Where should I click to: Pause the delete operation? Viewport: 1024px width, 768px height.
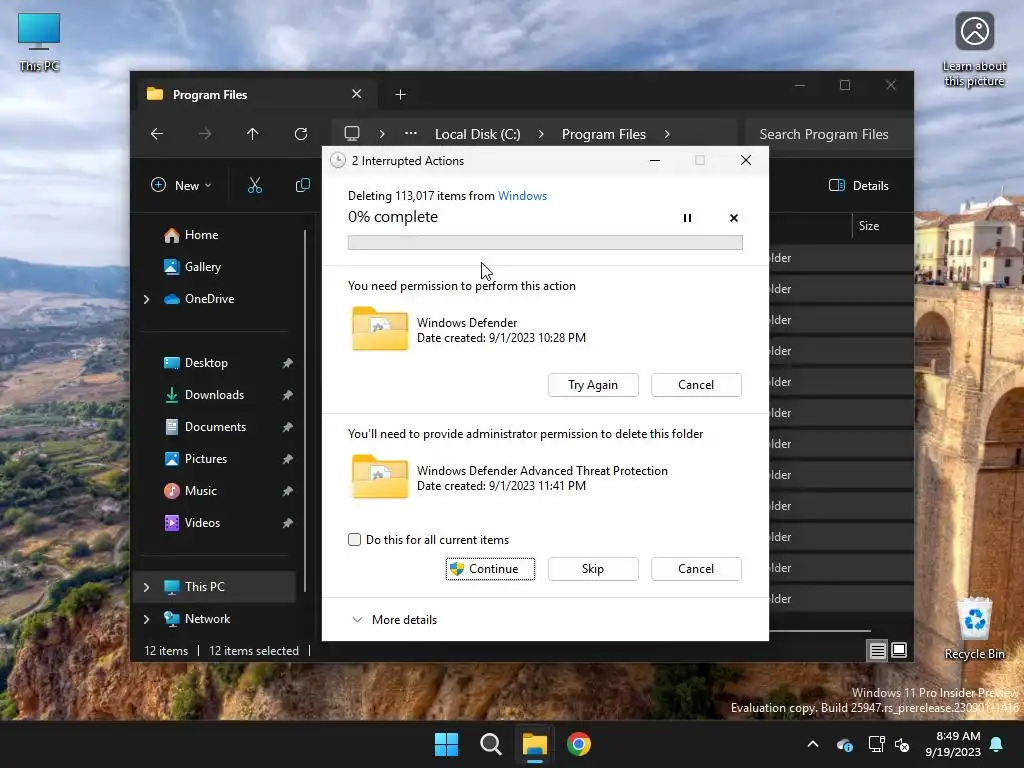pos(687,218)
